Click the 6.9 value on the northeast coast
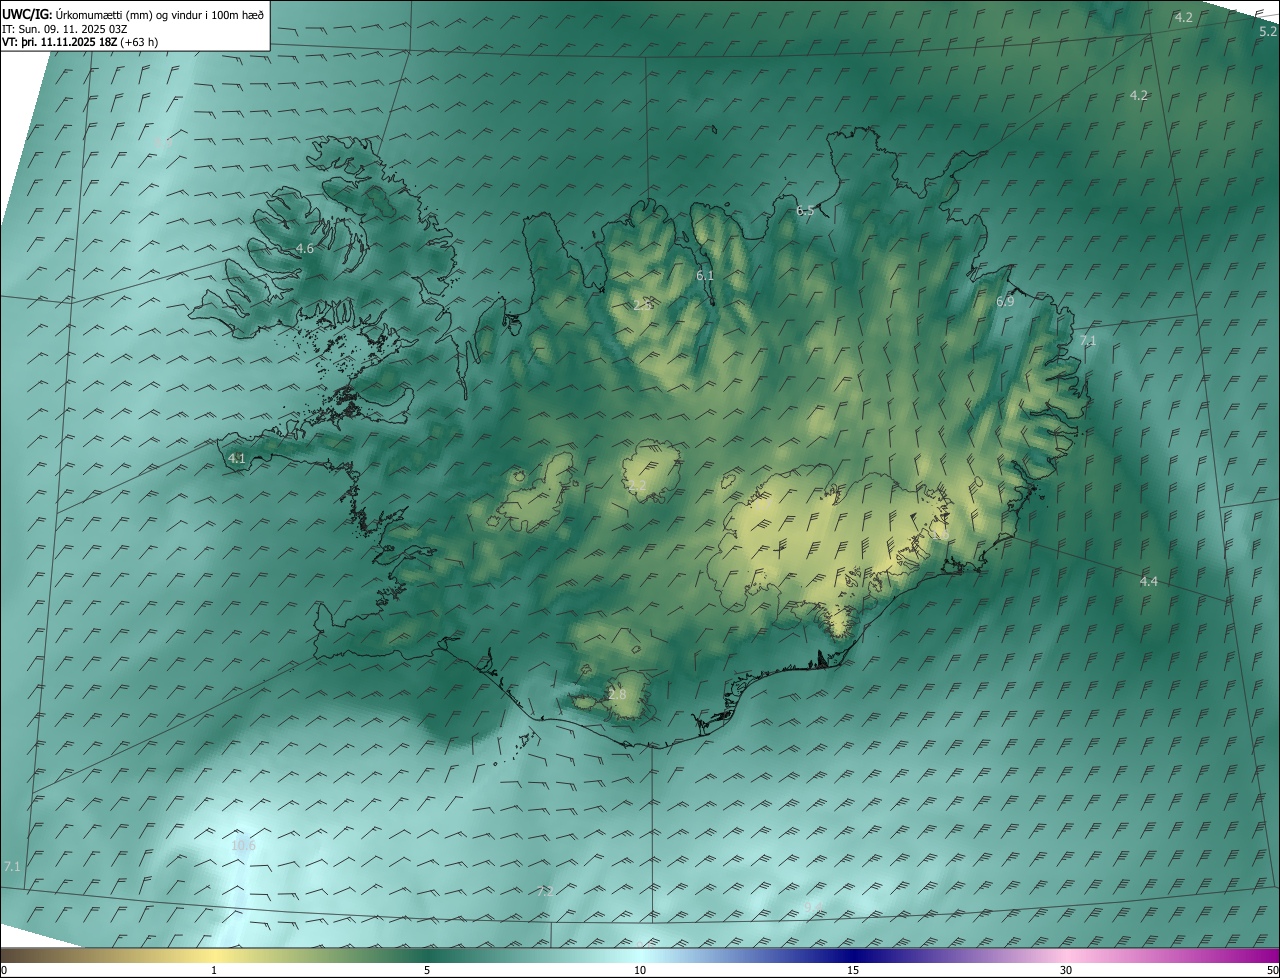Viewport: 1280px width, 978px height. point(1005,301)
